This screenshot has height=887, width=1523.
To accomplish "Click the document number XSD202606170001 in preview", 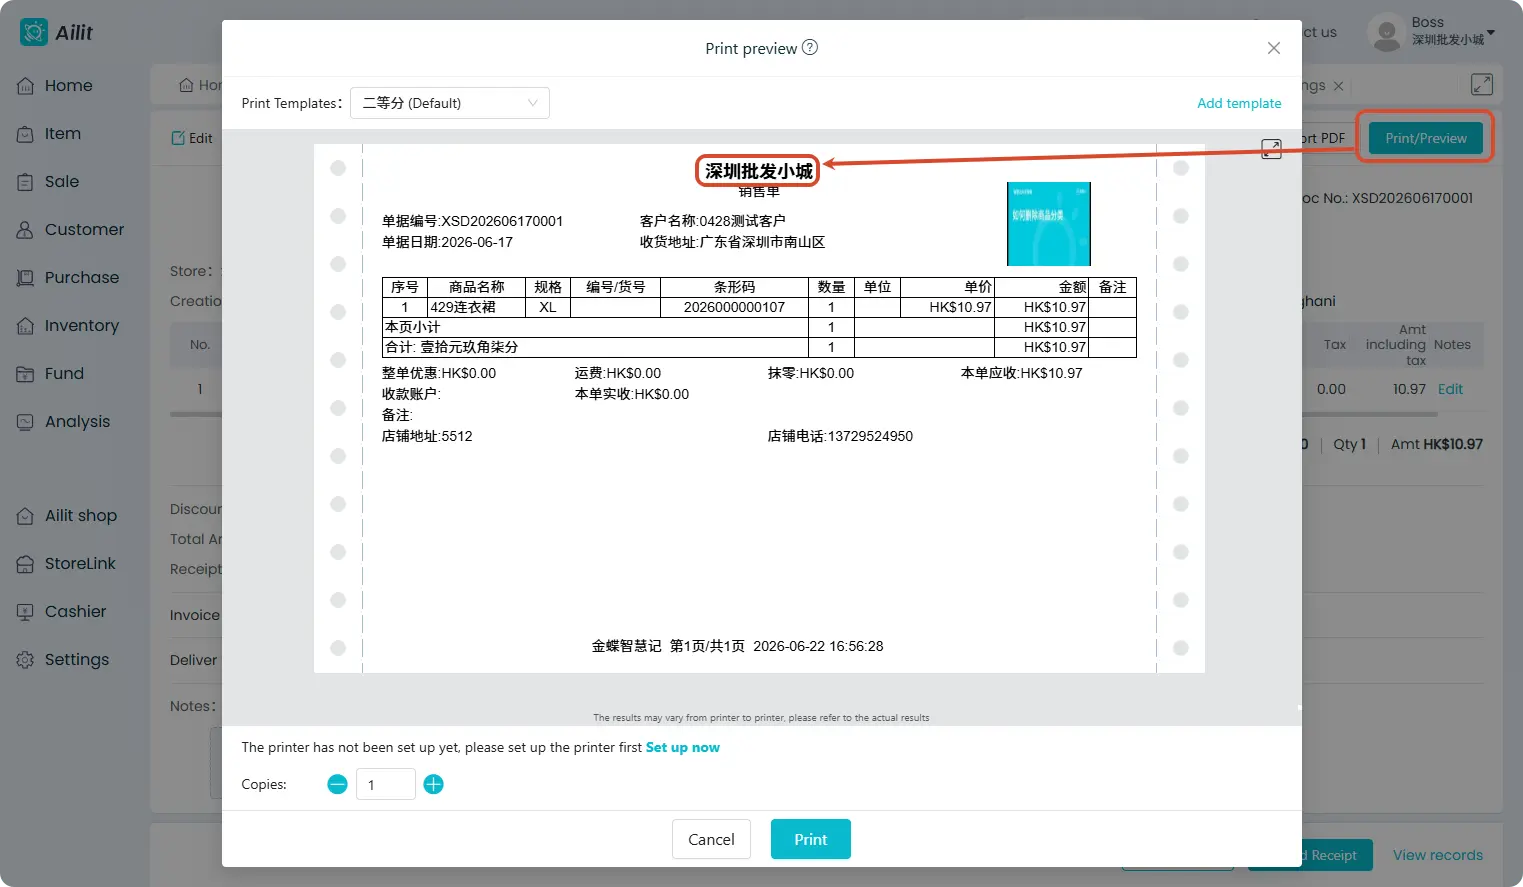I will [x=502, y=221].
